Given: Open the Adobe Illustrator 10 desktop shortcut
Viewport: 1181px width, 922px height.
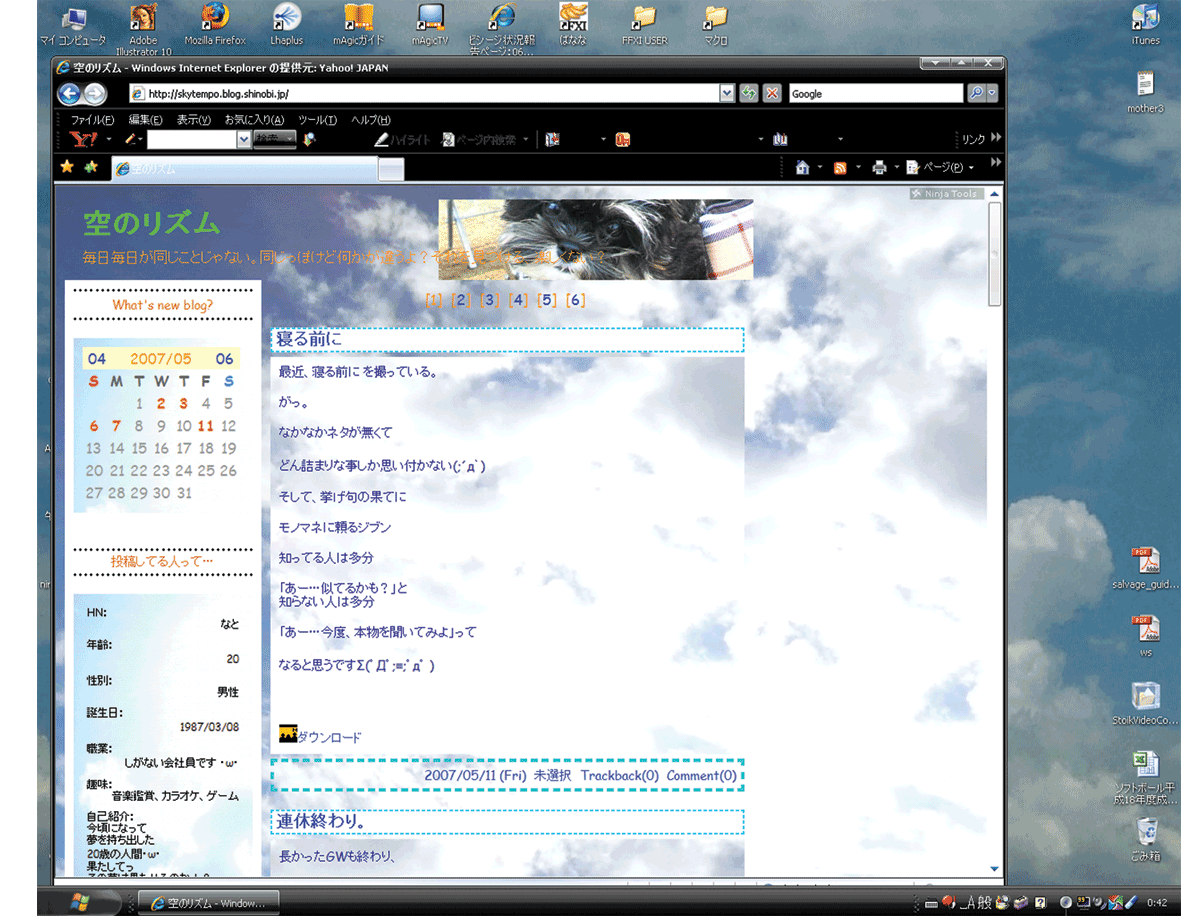Looking at the screenshot, I should (143, 29).
